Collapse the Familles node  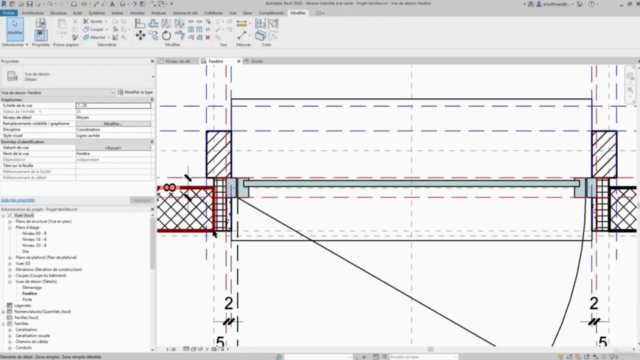pos(3,324)
